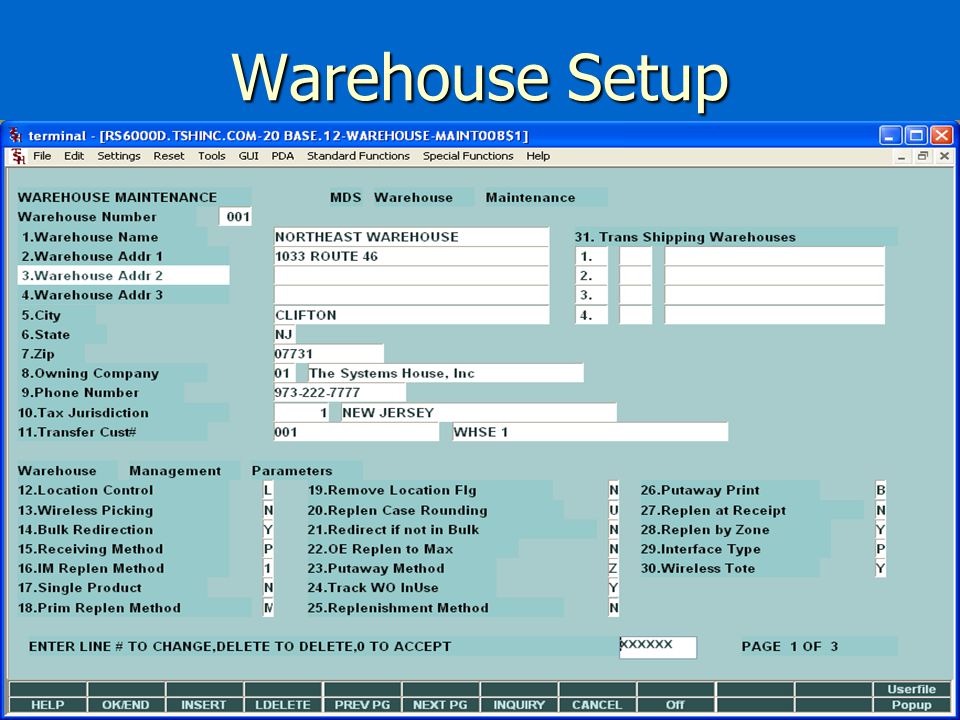Click Trans Shipping Warehouse row 4 description field

774,315
